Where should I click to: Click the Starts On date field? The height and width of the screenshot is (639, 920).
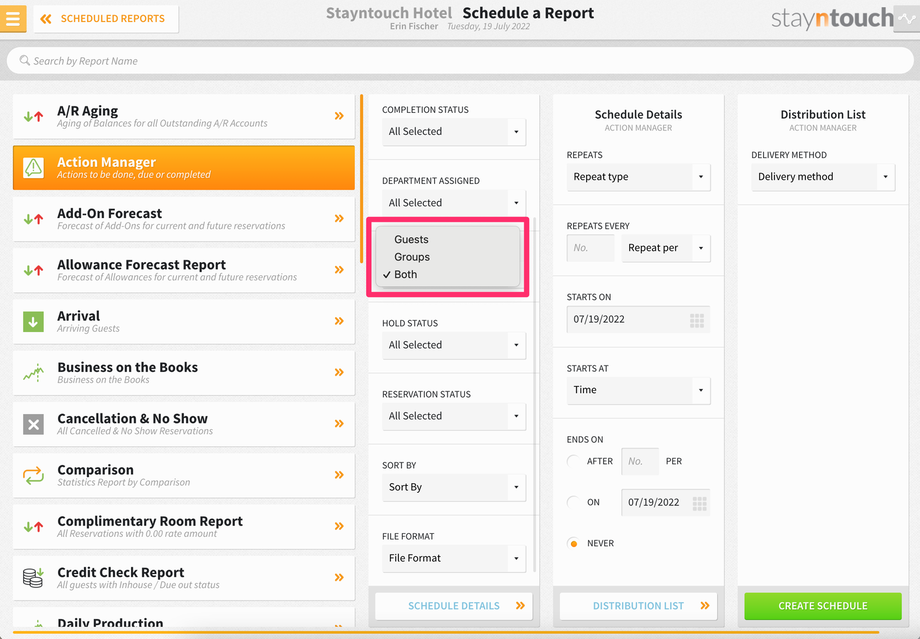tap(638, 319)
